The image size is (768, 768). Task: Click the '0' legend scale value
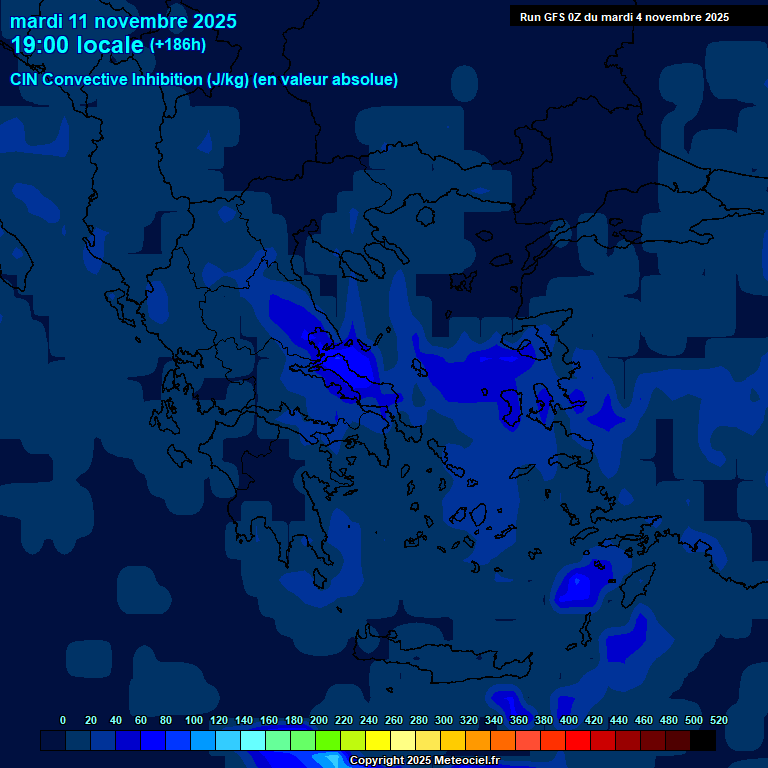click(63, 720)
